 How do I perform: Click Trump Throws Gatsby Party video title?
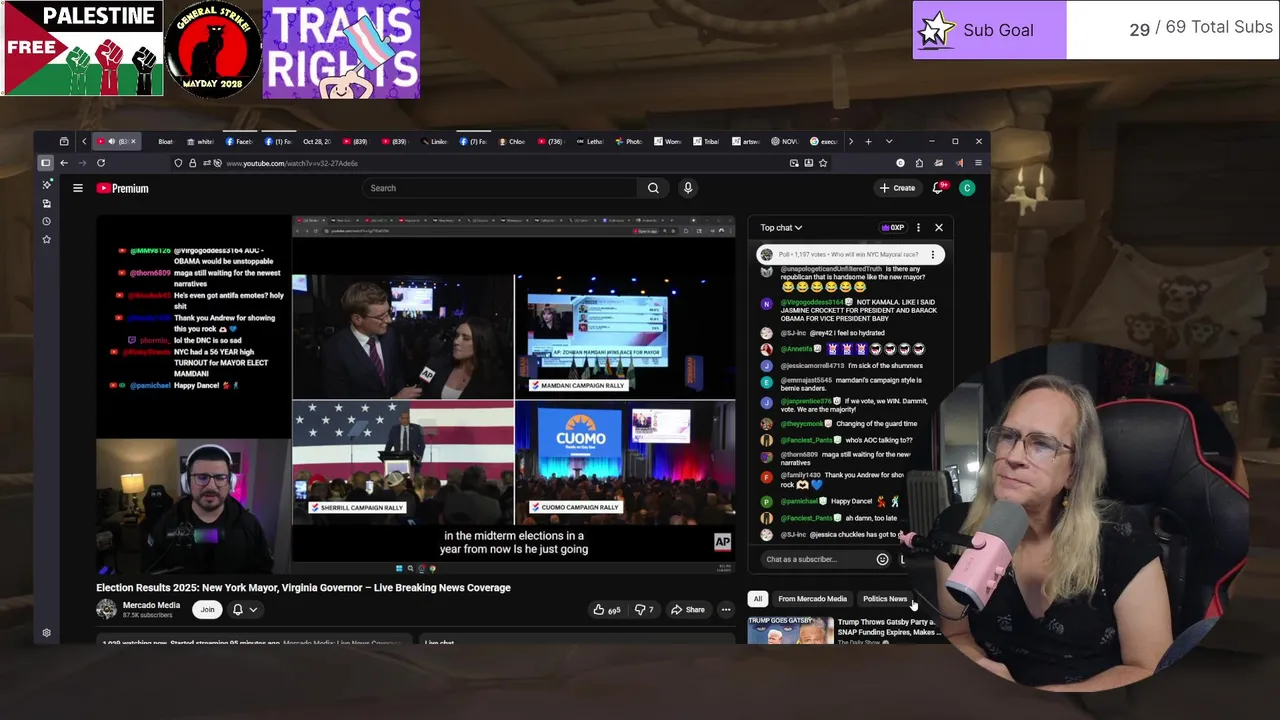click(888, 627)
